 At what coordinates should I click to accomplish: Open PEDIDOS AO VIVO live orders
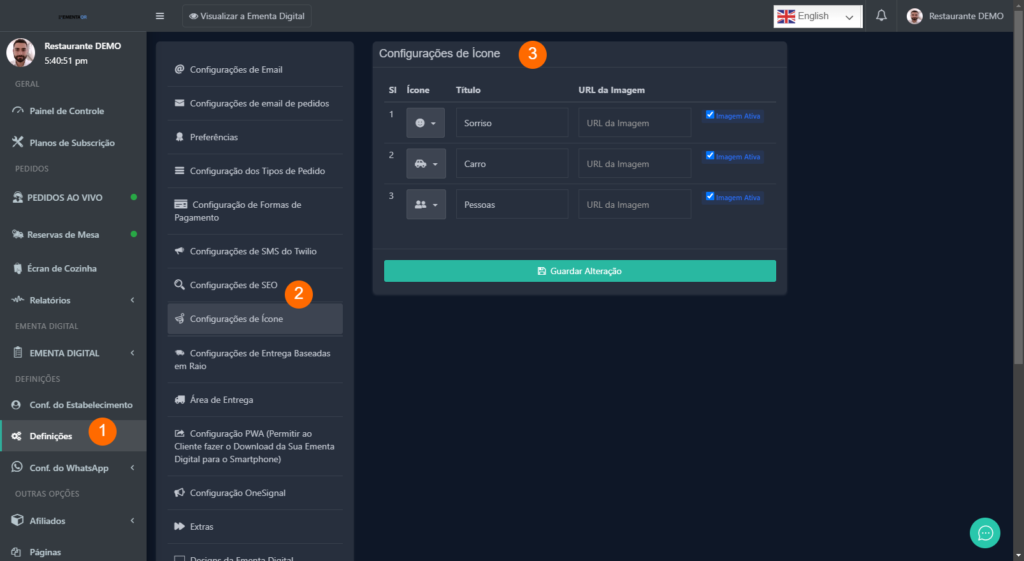[x=64, y=198]
